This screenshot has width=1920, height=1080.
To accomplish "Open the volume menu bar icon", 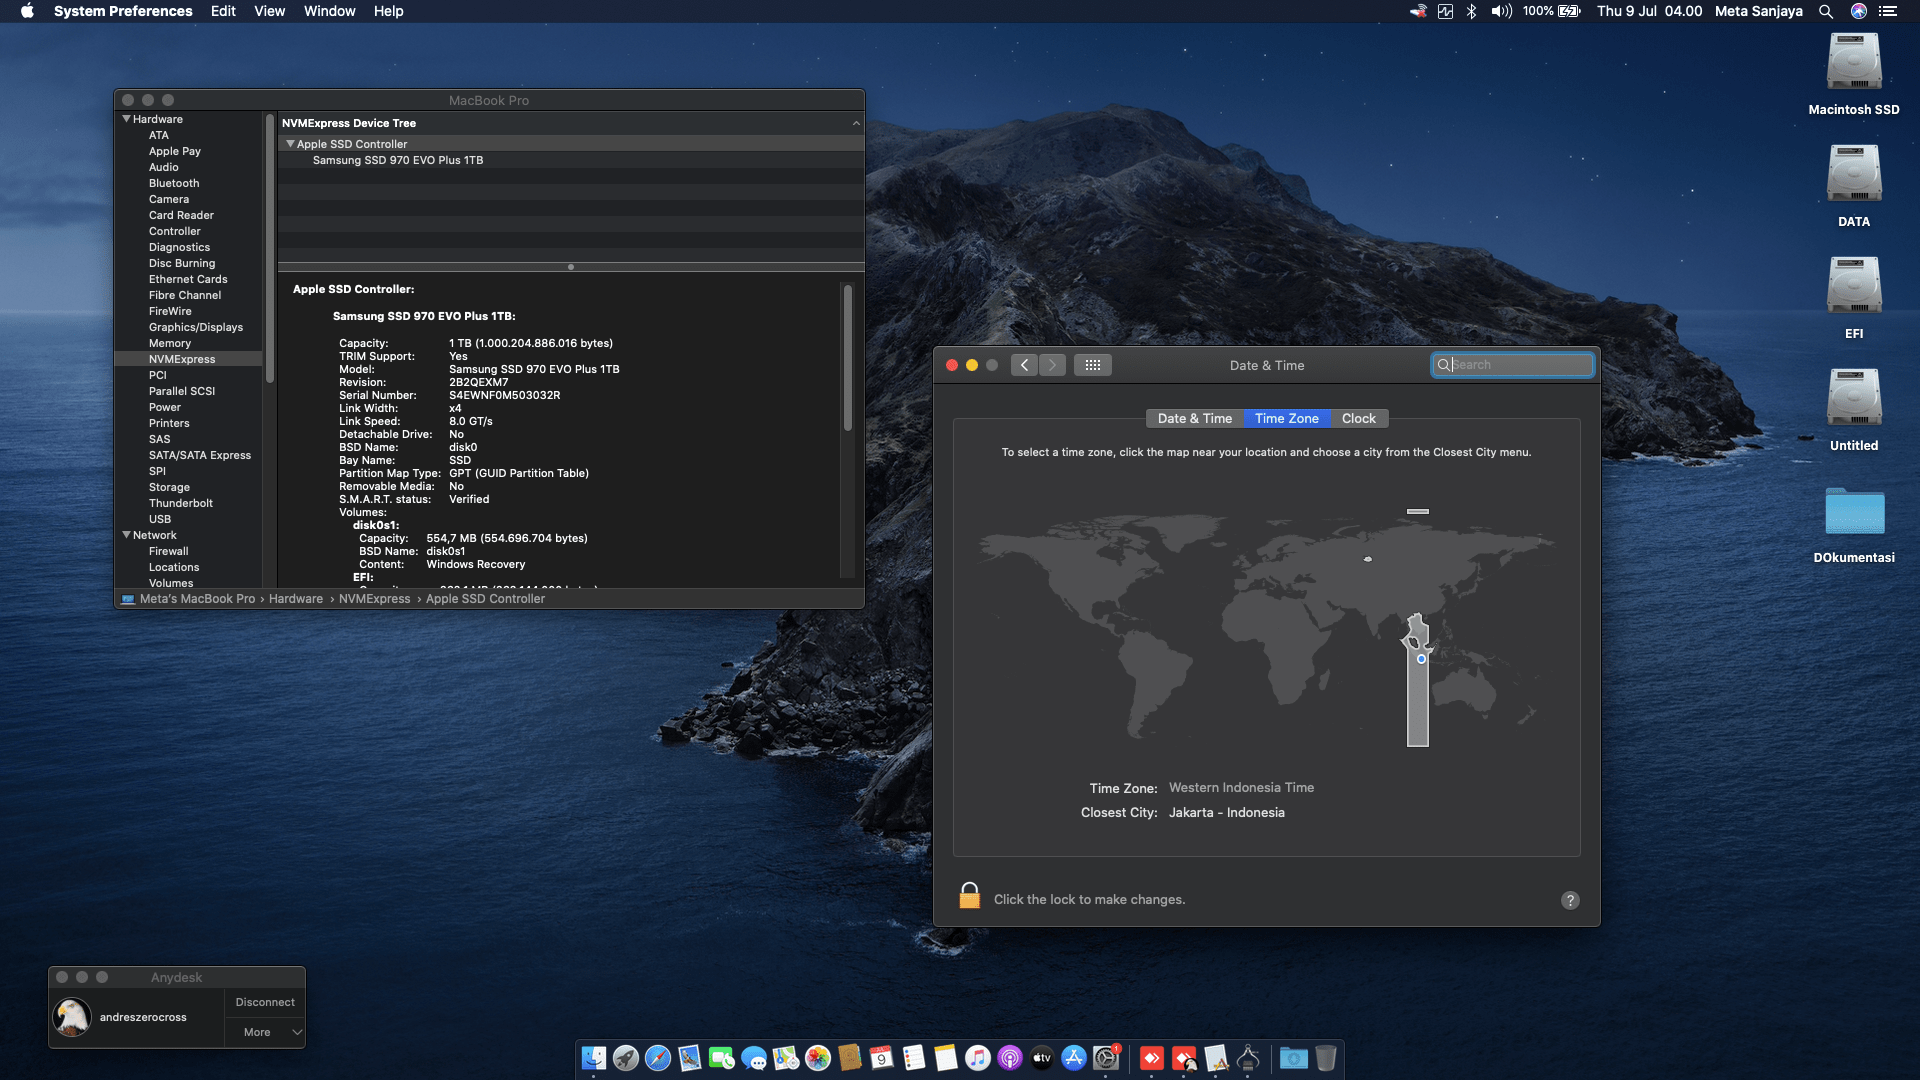I will (1501, 11).
